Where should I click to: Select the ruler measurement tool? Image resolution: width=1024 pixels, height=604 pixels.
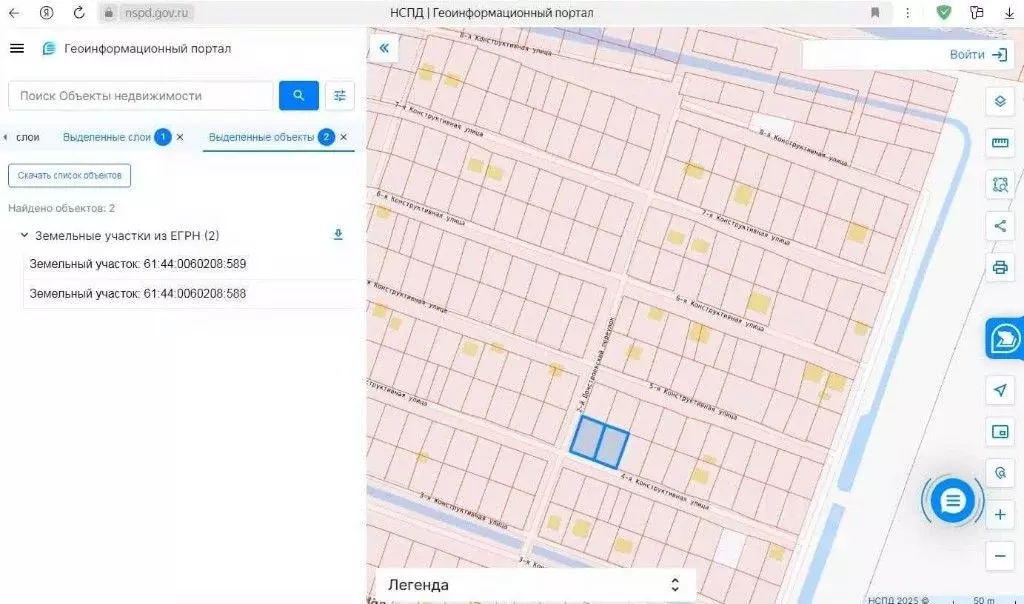pos(1000,143)
